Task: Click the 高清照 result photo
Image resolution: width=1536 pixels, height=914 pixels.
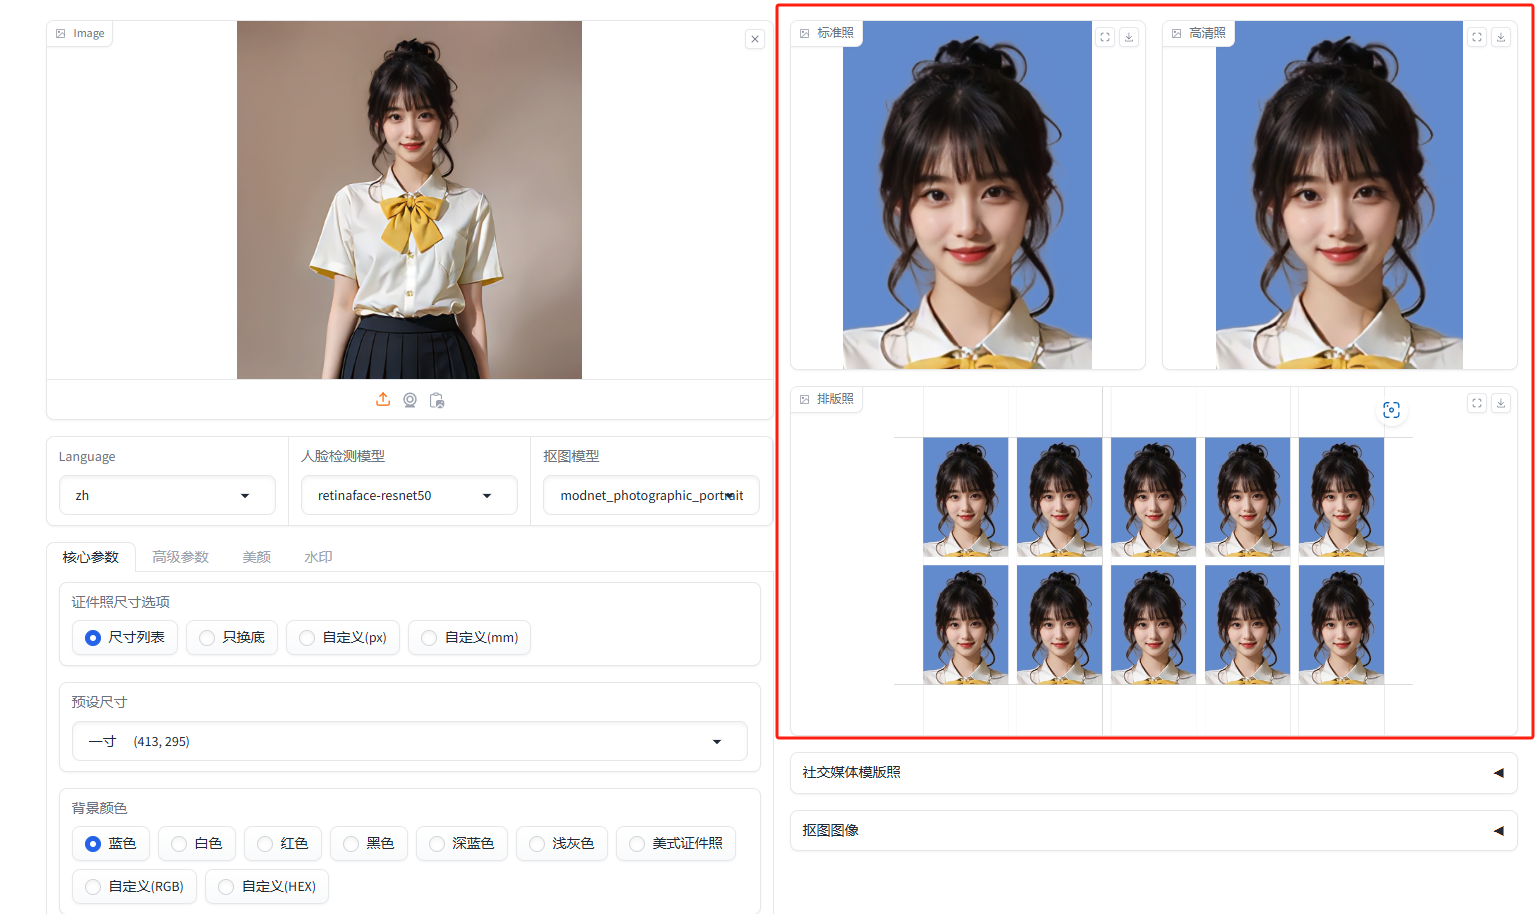Action: coord(1339,195)
